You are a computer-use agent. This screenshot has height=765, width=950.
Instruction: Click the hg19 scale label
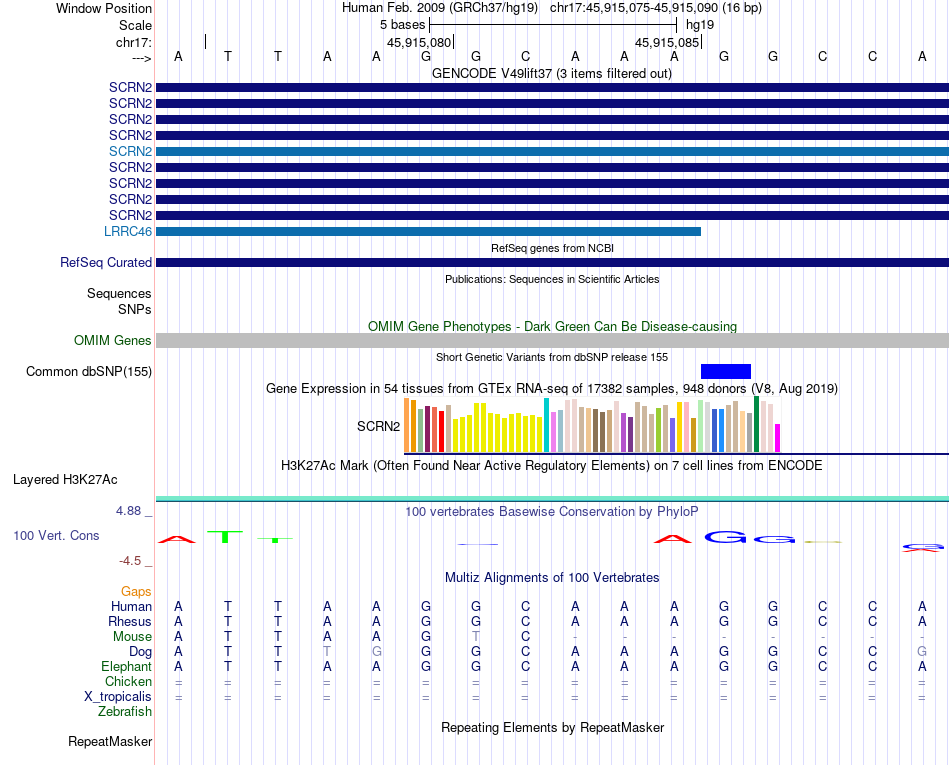pos(700,25)
